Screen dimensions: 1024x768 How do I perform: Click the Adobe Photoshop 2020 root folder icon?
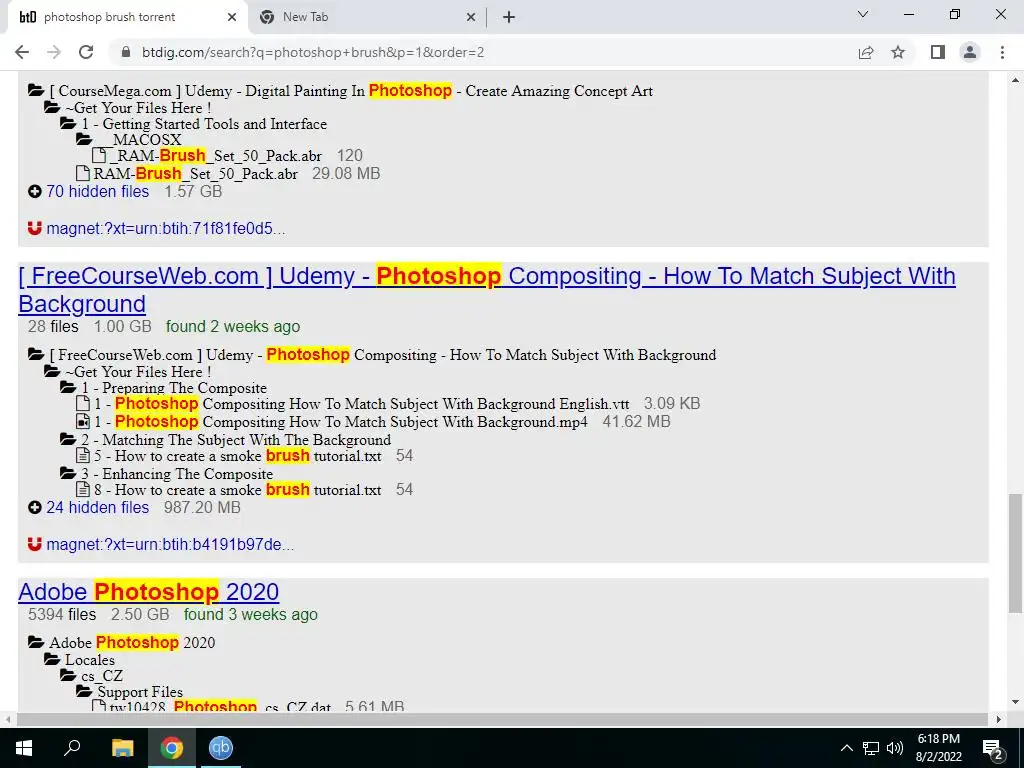pos(36,642)
